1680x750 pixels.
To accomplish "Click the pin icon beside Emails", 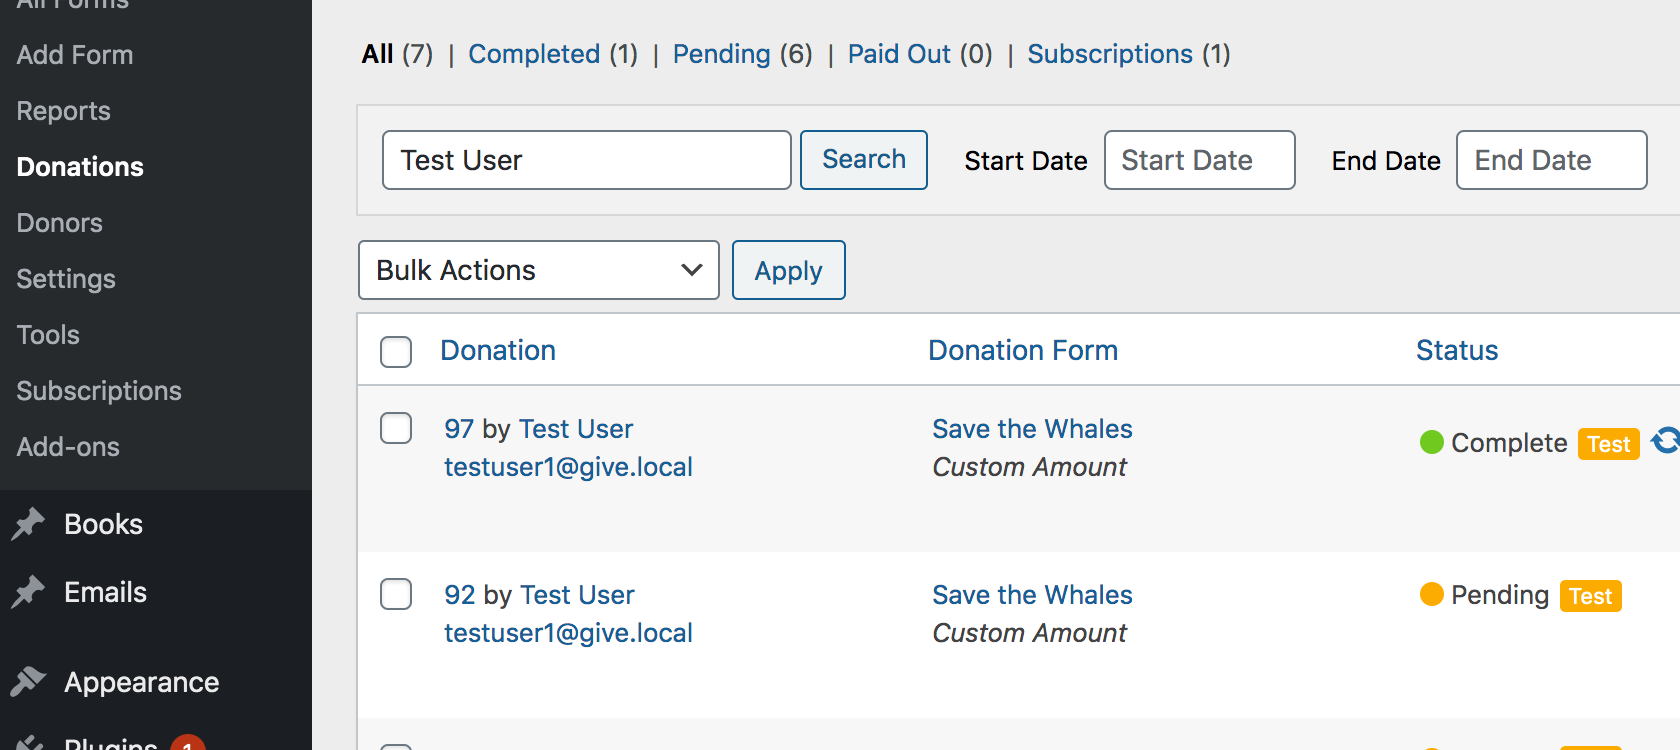I will (x=29, y=591).
